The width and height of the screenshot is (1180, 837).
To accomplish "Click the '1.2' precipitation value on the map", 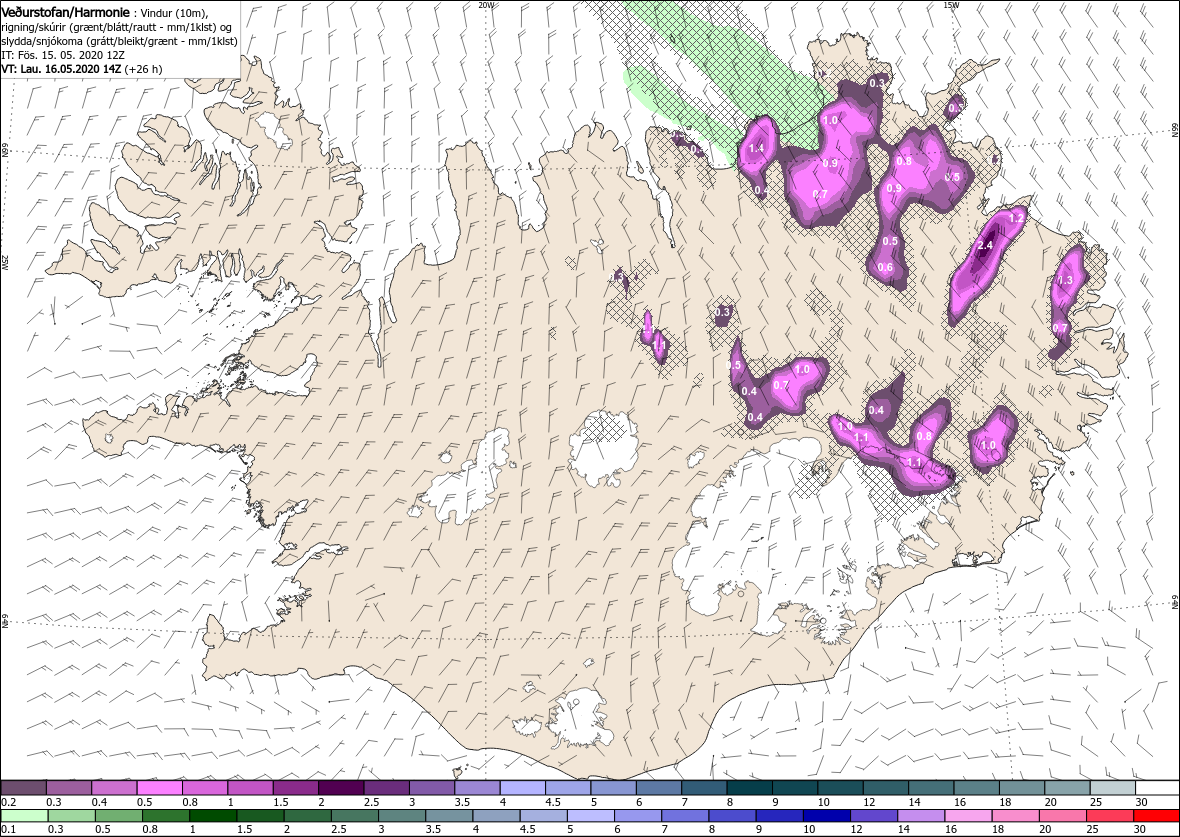I will [x=1016, y=218].
